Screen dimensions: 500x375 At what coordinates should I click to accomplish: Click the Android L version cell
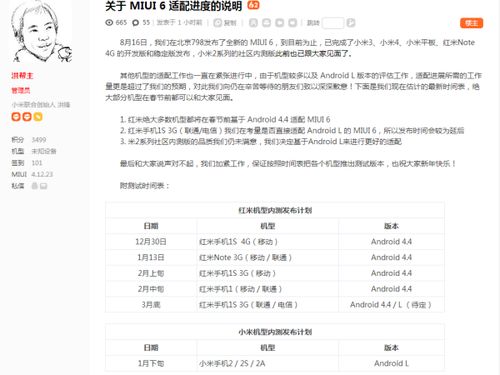click(x=391, y=363)
